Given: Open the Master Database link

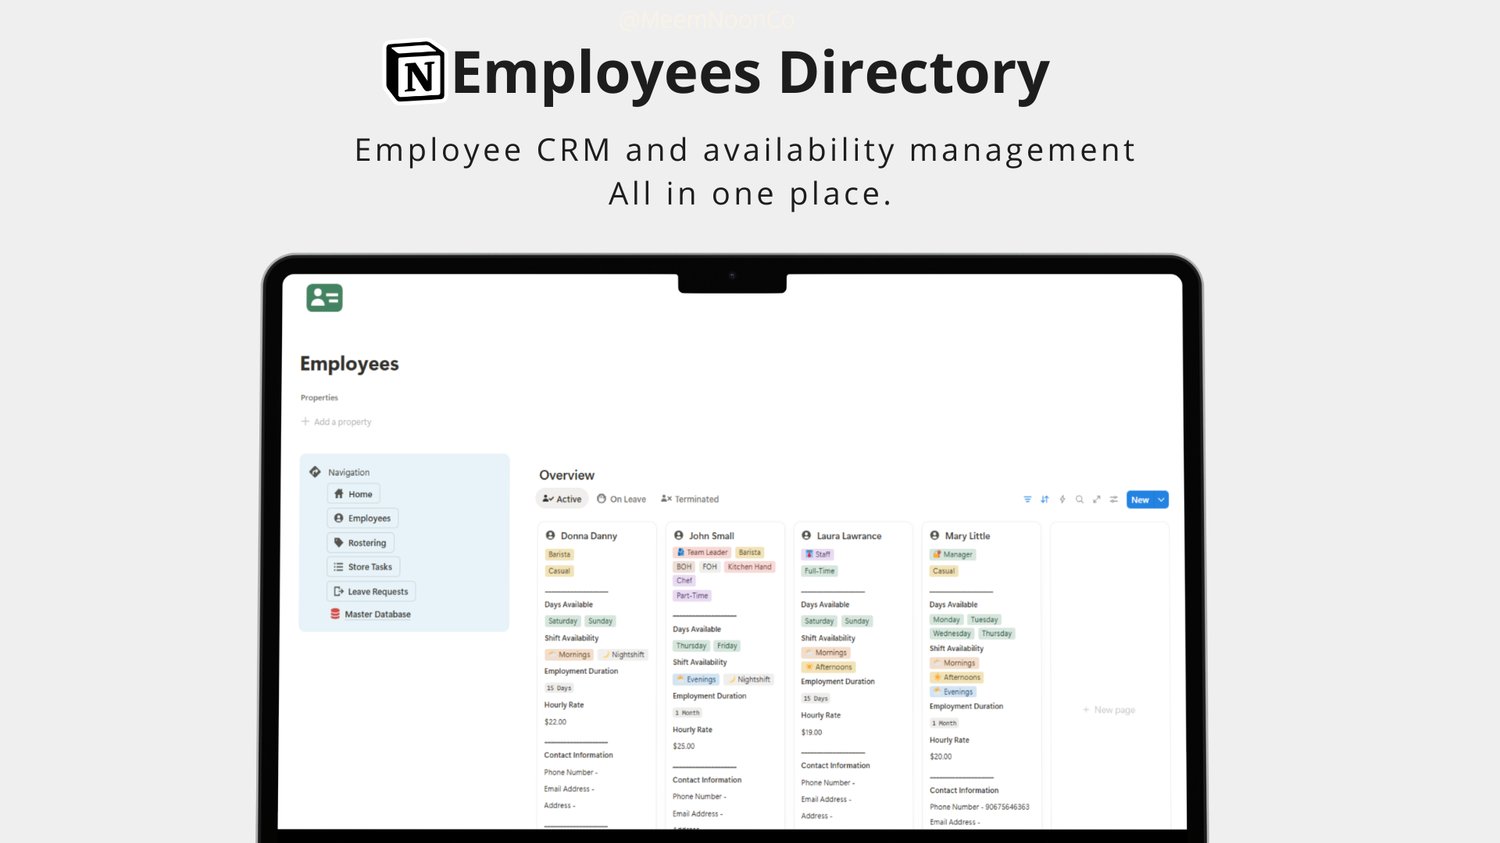Looking at the screenshot, I should [371, 614].
